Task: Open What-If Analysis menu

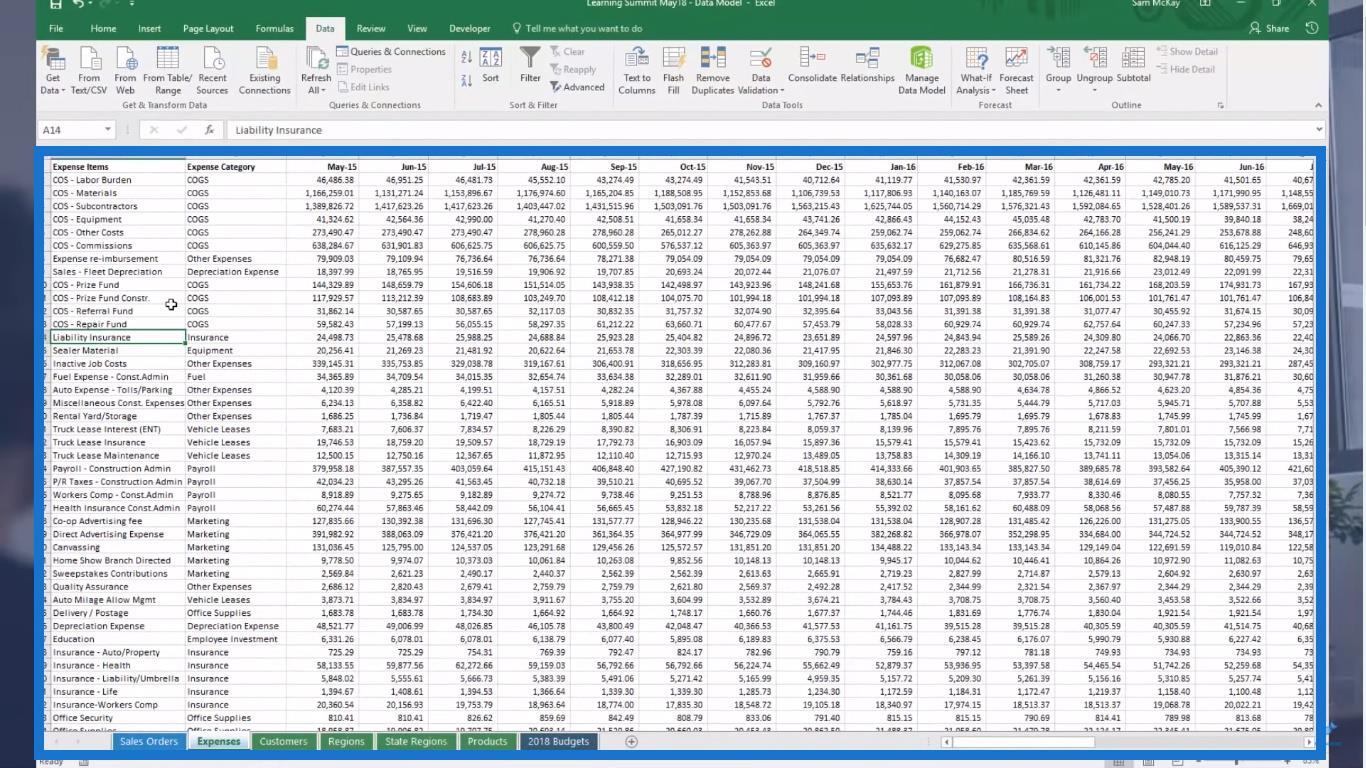Action: (x=976, y=70)
